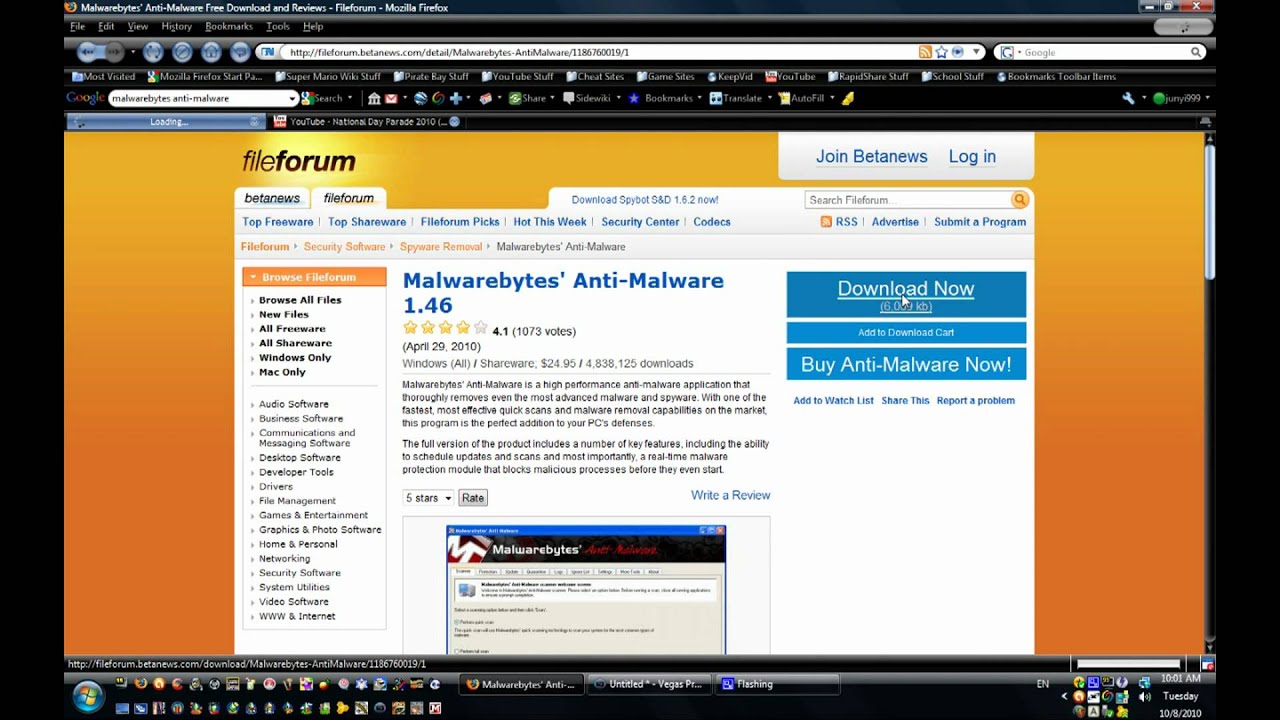This screenshot has height=720, width=1280.
Task: Click Add to Download Cart
Action: coord(906,333)
